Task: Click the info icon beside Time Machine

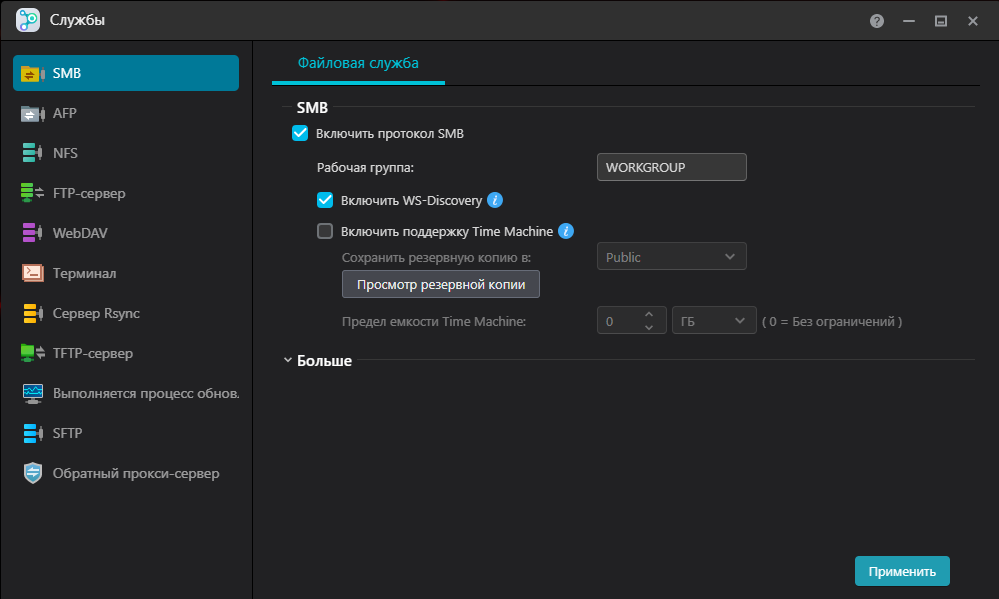Action: tap(566, 231)
